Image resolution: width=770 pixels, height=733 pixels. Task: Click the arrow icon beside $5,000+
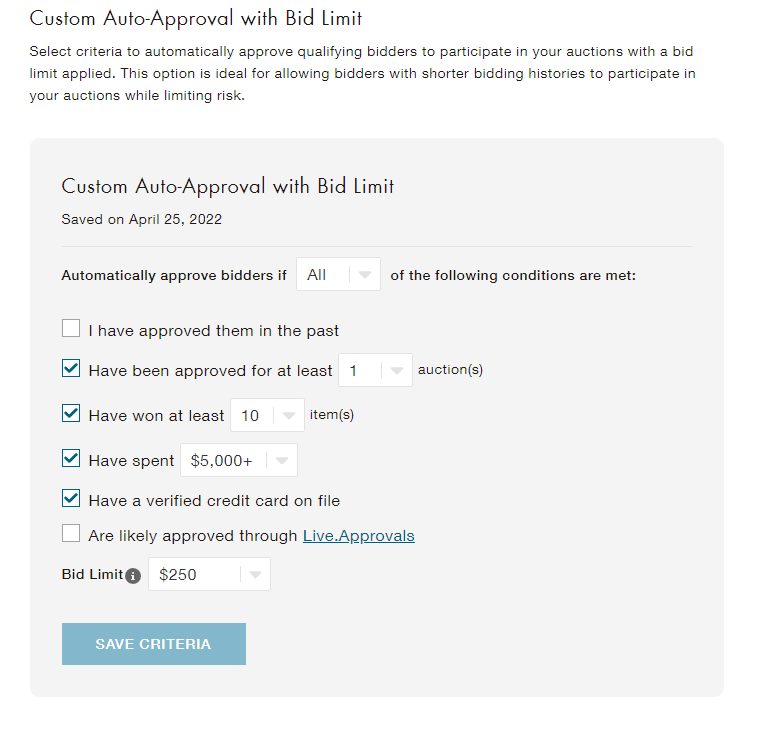(x=282, y=461)
